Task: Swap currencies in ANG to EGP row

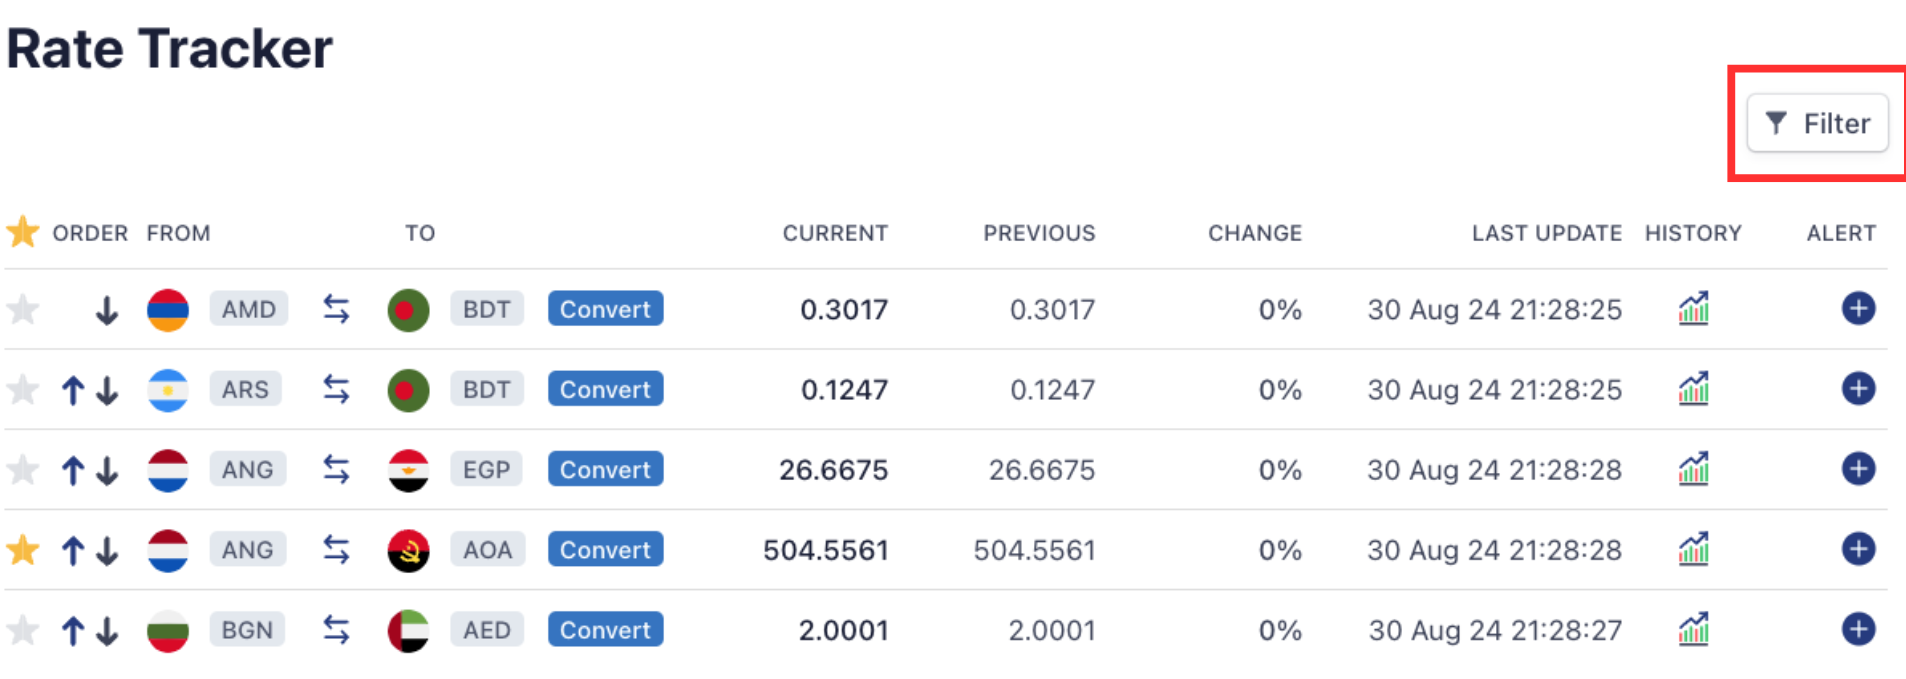Action: 336,469
